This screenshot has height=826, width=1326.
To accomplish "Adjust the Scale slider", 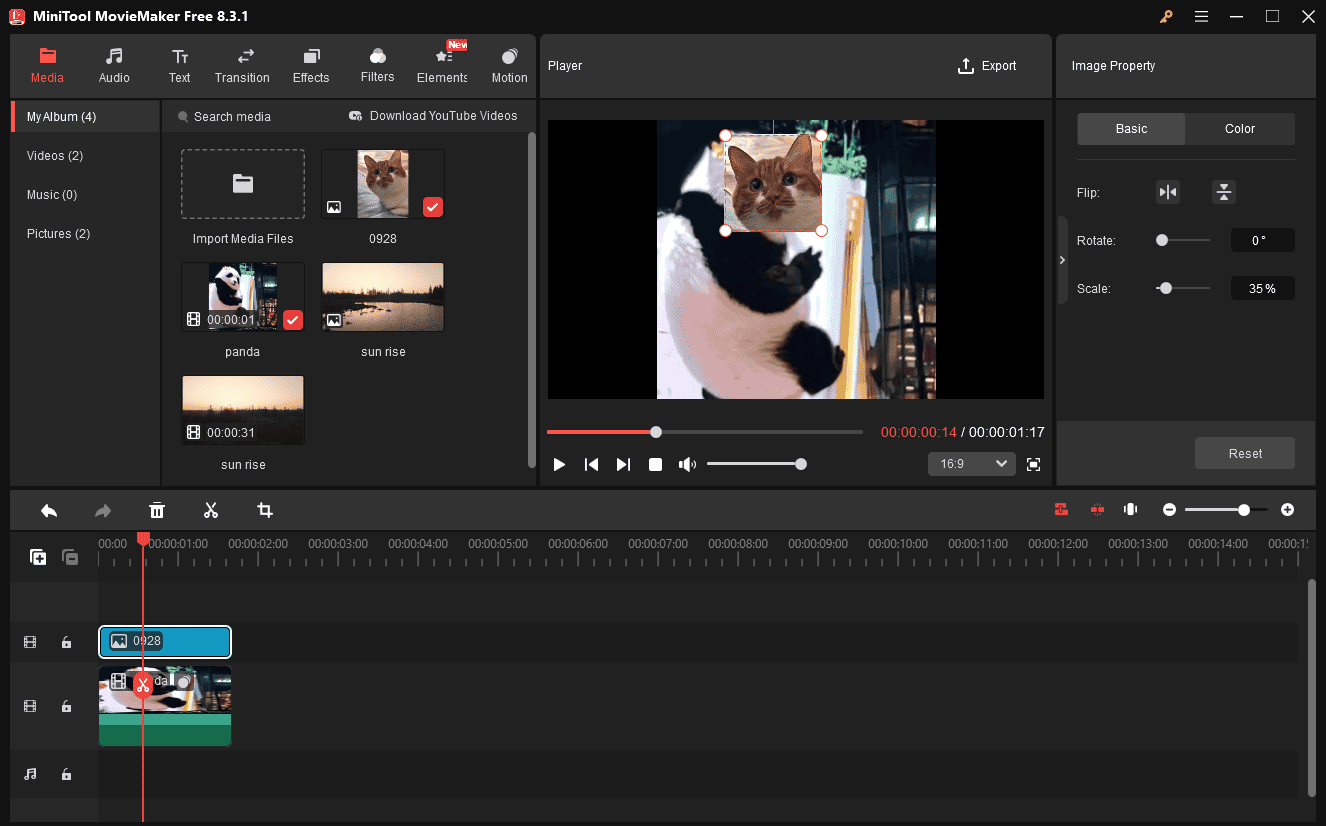I will pyautogui.click(x=1166, y=288).
